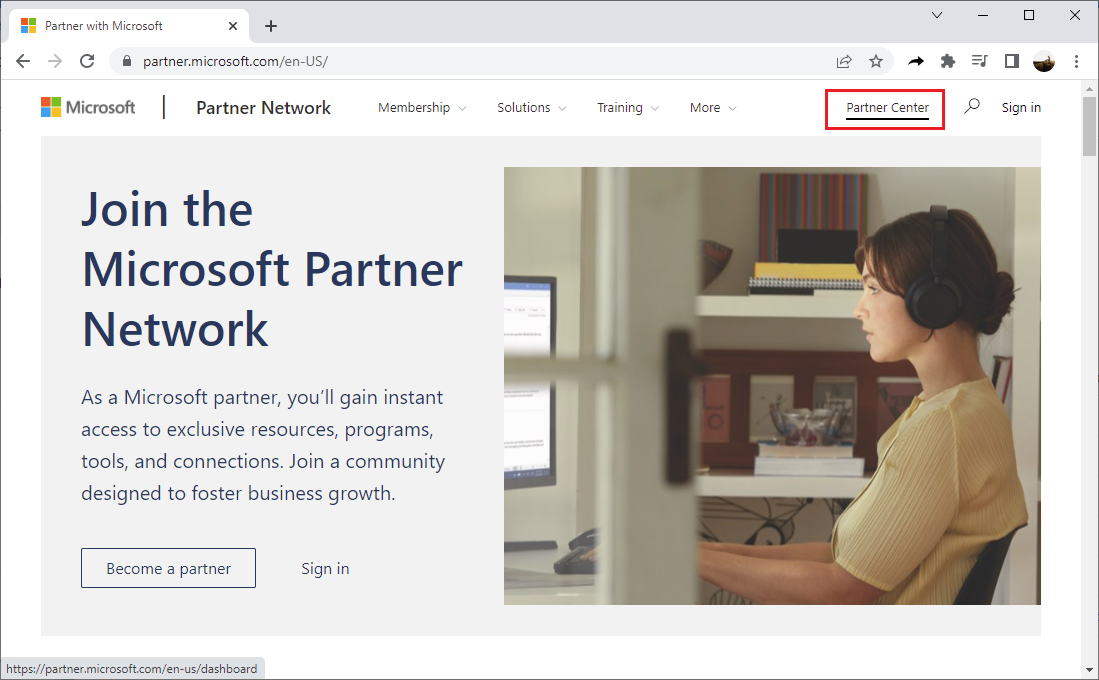Image resolution: width=1099 pixels, height=680 pixels.
Task: Open the Chrome profile avatar
Action: click(1044, 62)
